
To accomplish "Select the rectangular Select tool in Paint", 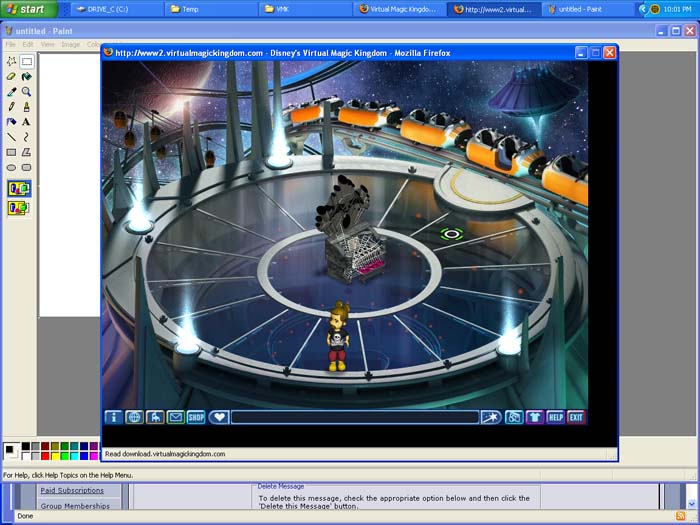I will point(26,61).
